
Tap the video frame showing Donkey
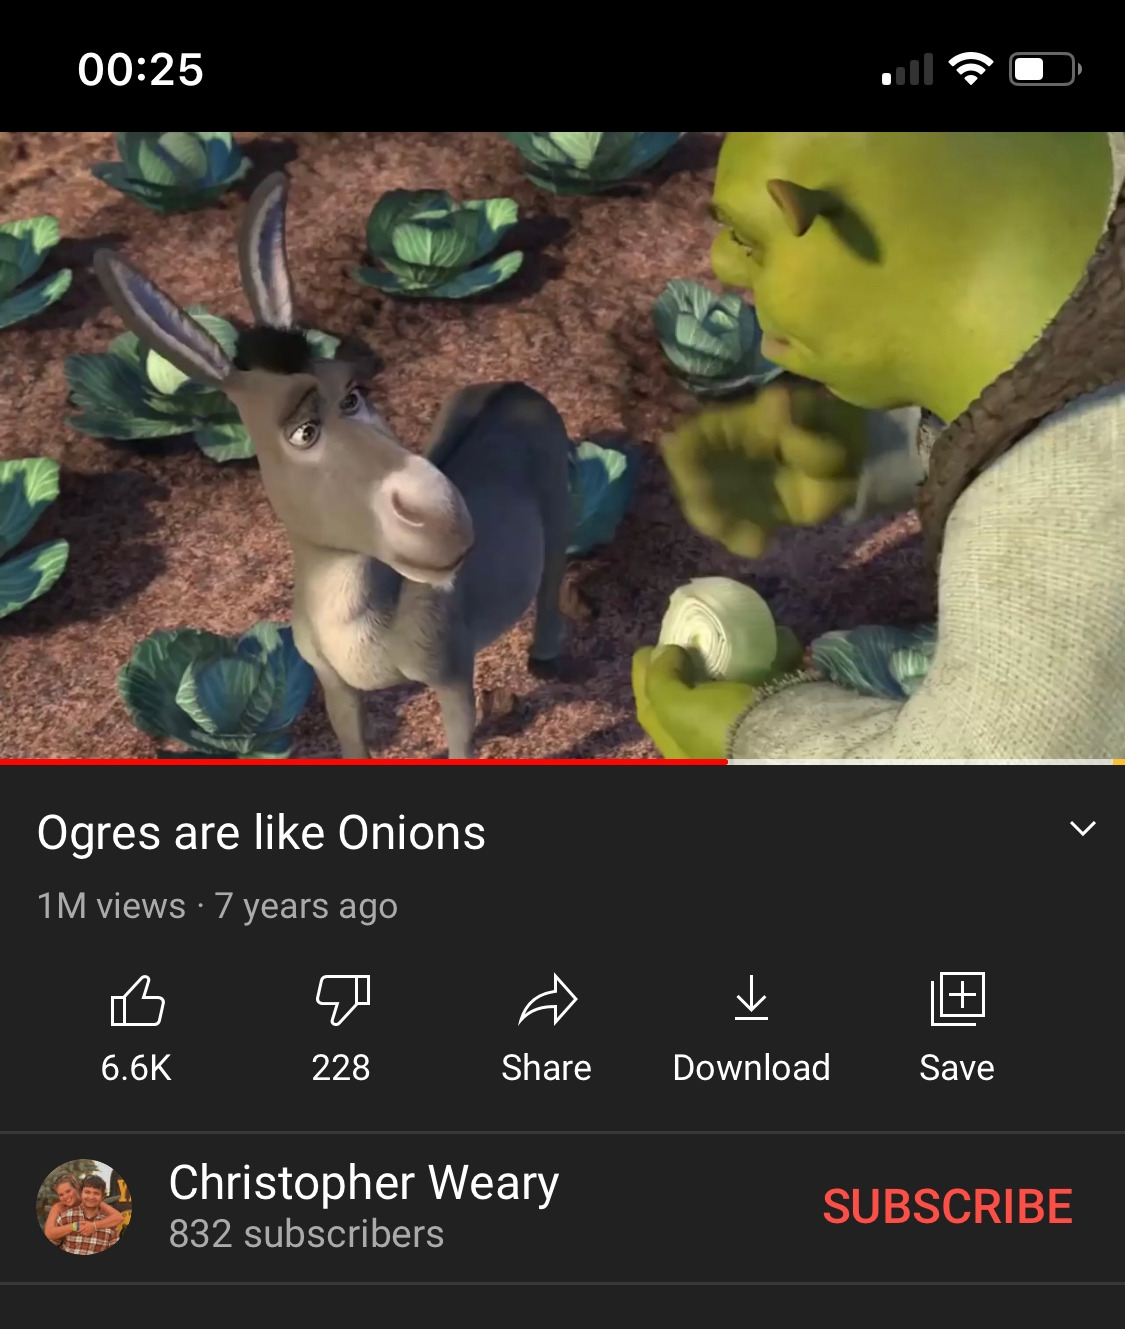562,445
